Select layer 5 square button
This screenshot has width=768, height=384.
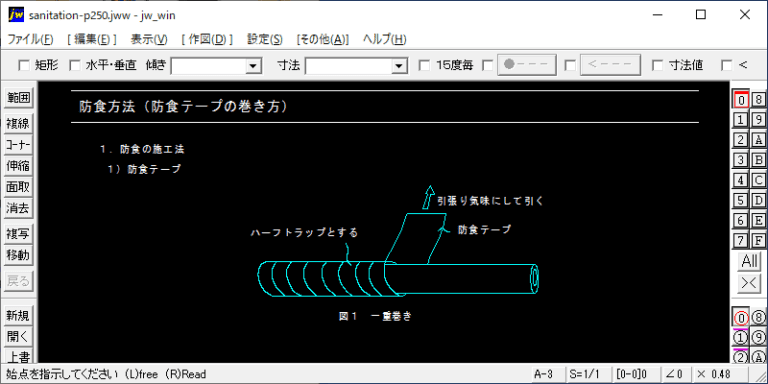coord(741,200)
